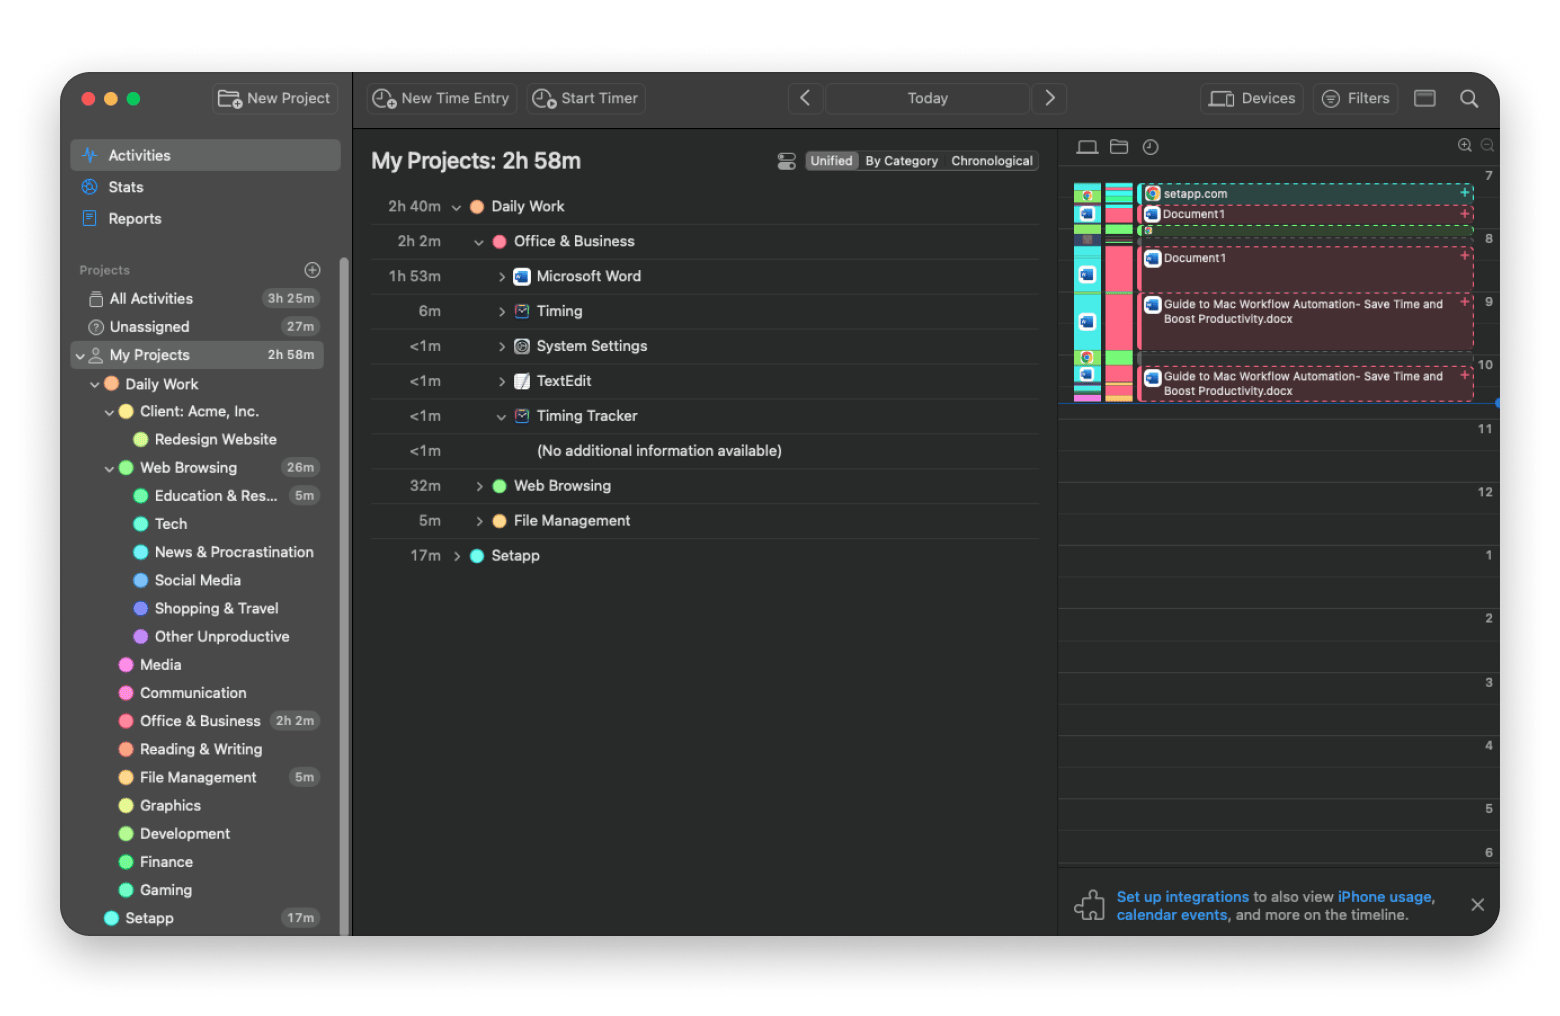Toggle the window layout icon

pyautogui.click(x=1425, y=98)
